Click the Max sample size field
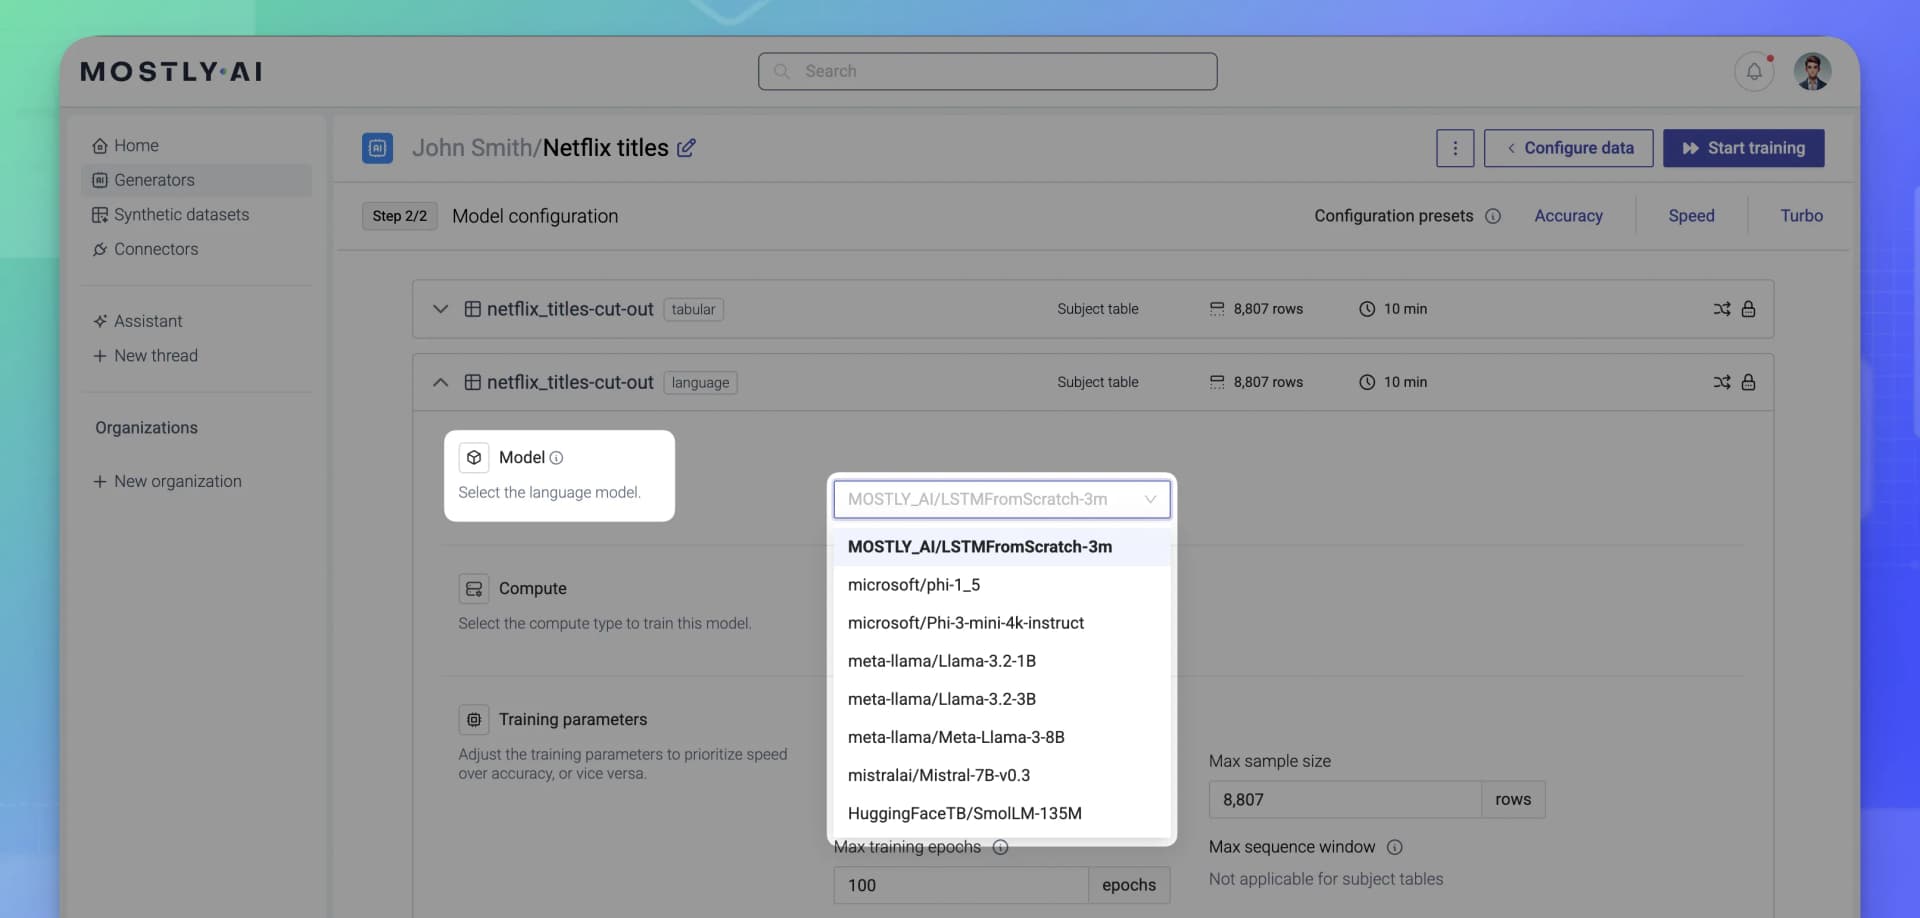The width and height of the screenshot is (1920, 918). [1344, 800]
